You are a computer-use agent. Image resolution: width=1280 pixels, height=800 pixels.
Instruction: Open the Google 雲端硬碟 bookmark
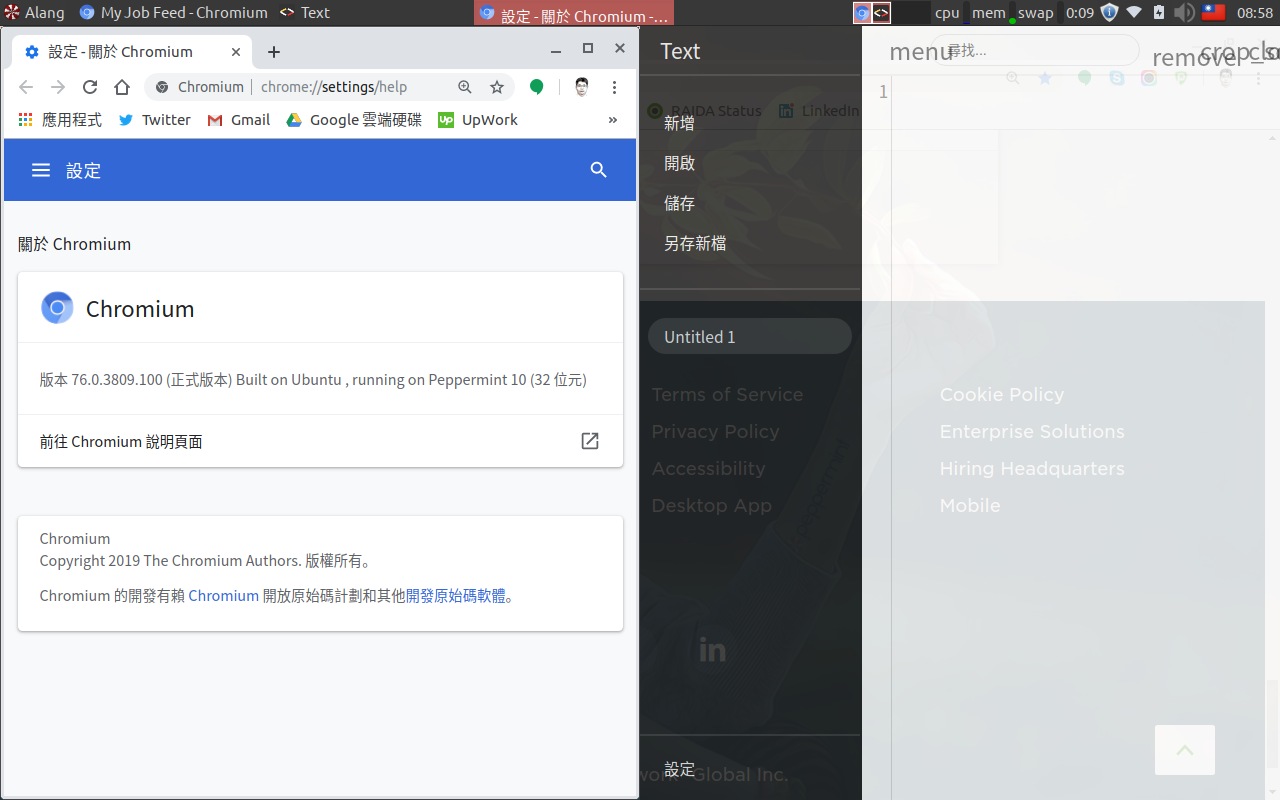(354, 120)
